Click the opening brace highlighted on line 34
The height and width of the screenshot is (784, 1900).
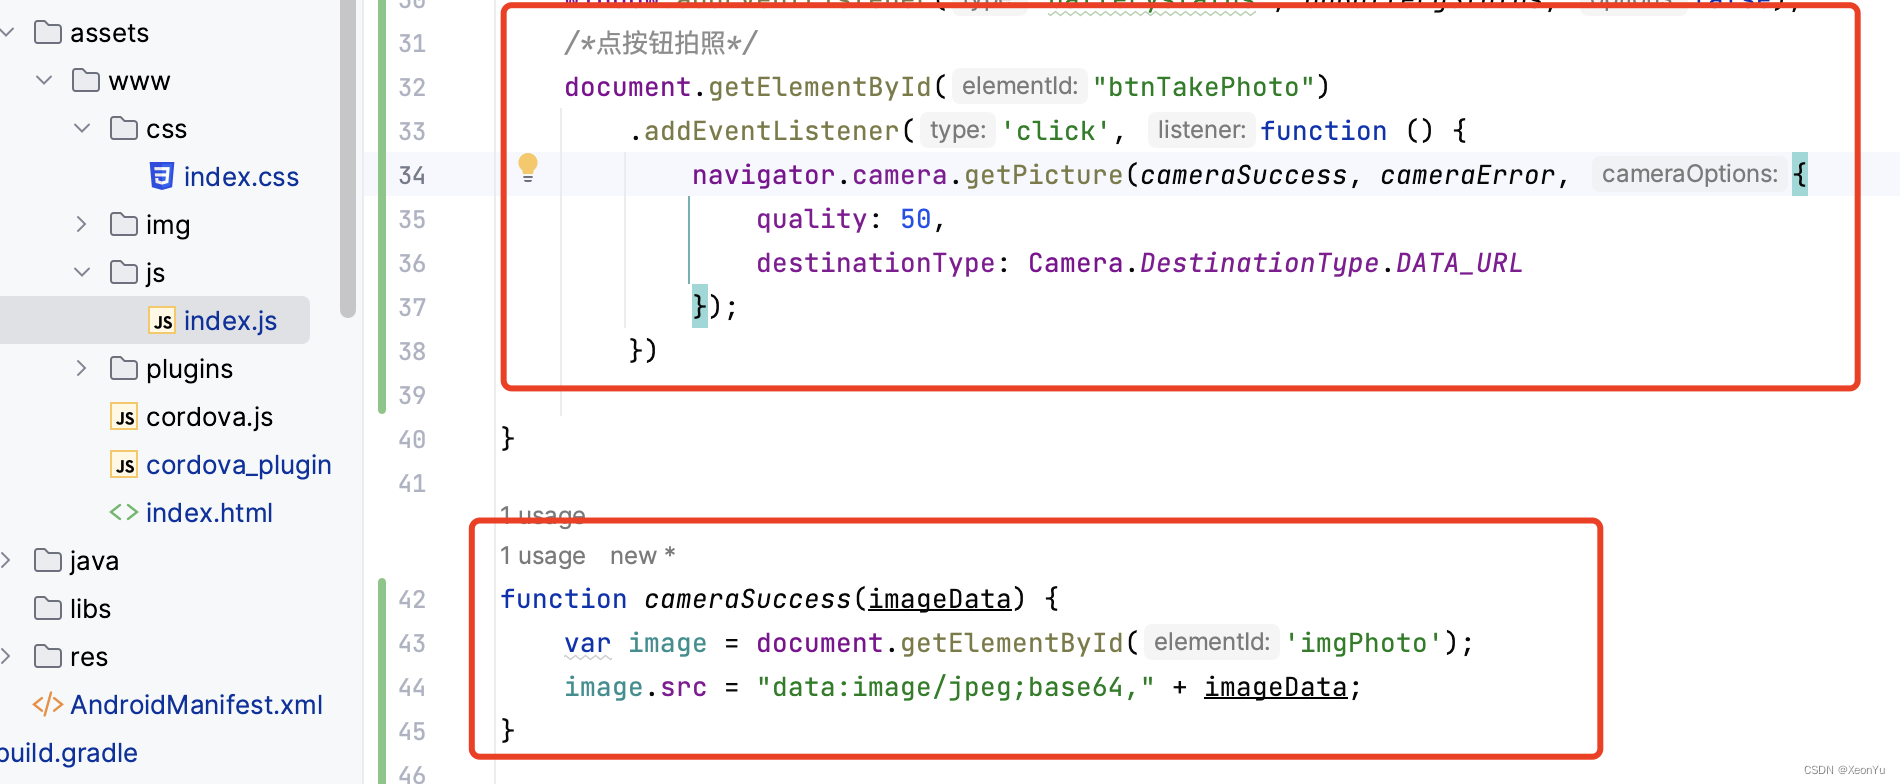pos(1800,175)
